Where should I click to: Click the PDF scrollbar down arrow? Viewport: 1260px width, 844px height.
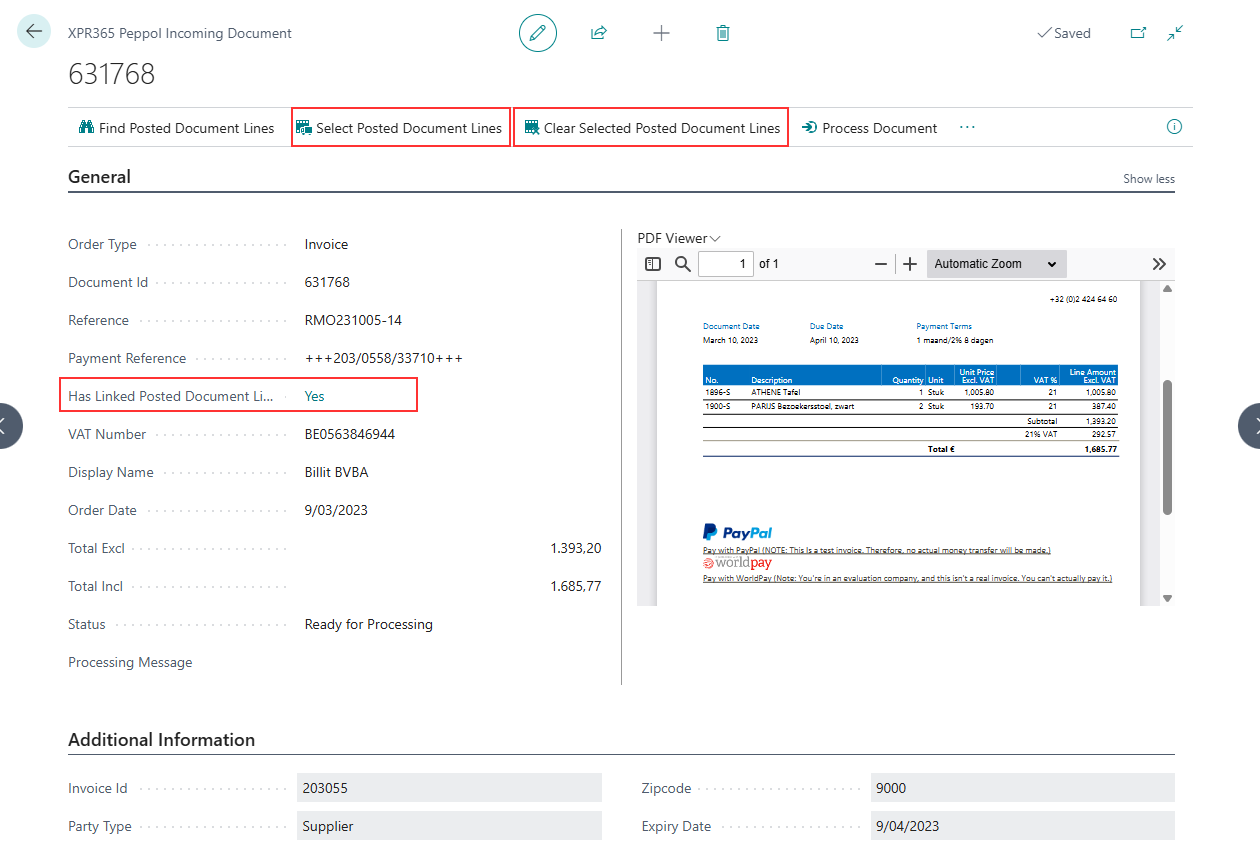[x=1167, y=598]
